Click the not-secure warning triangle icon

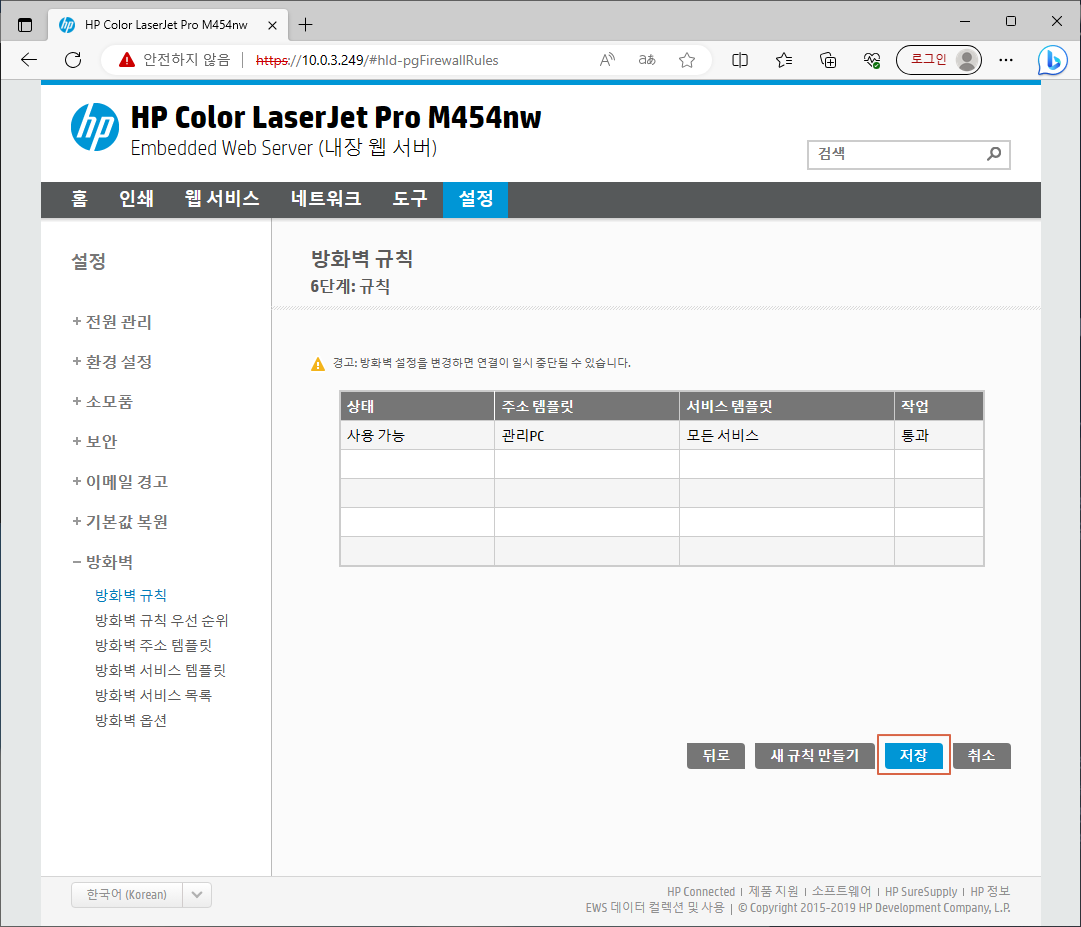point(127,60)
